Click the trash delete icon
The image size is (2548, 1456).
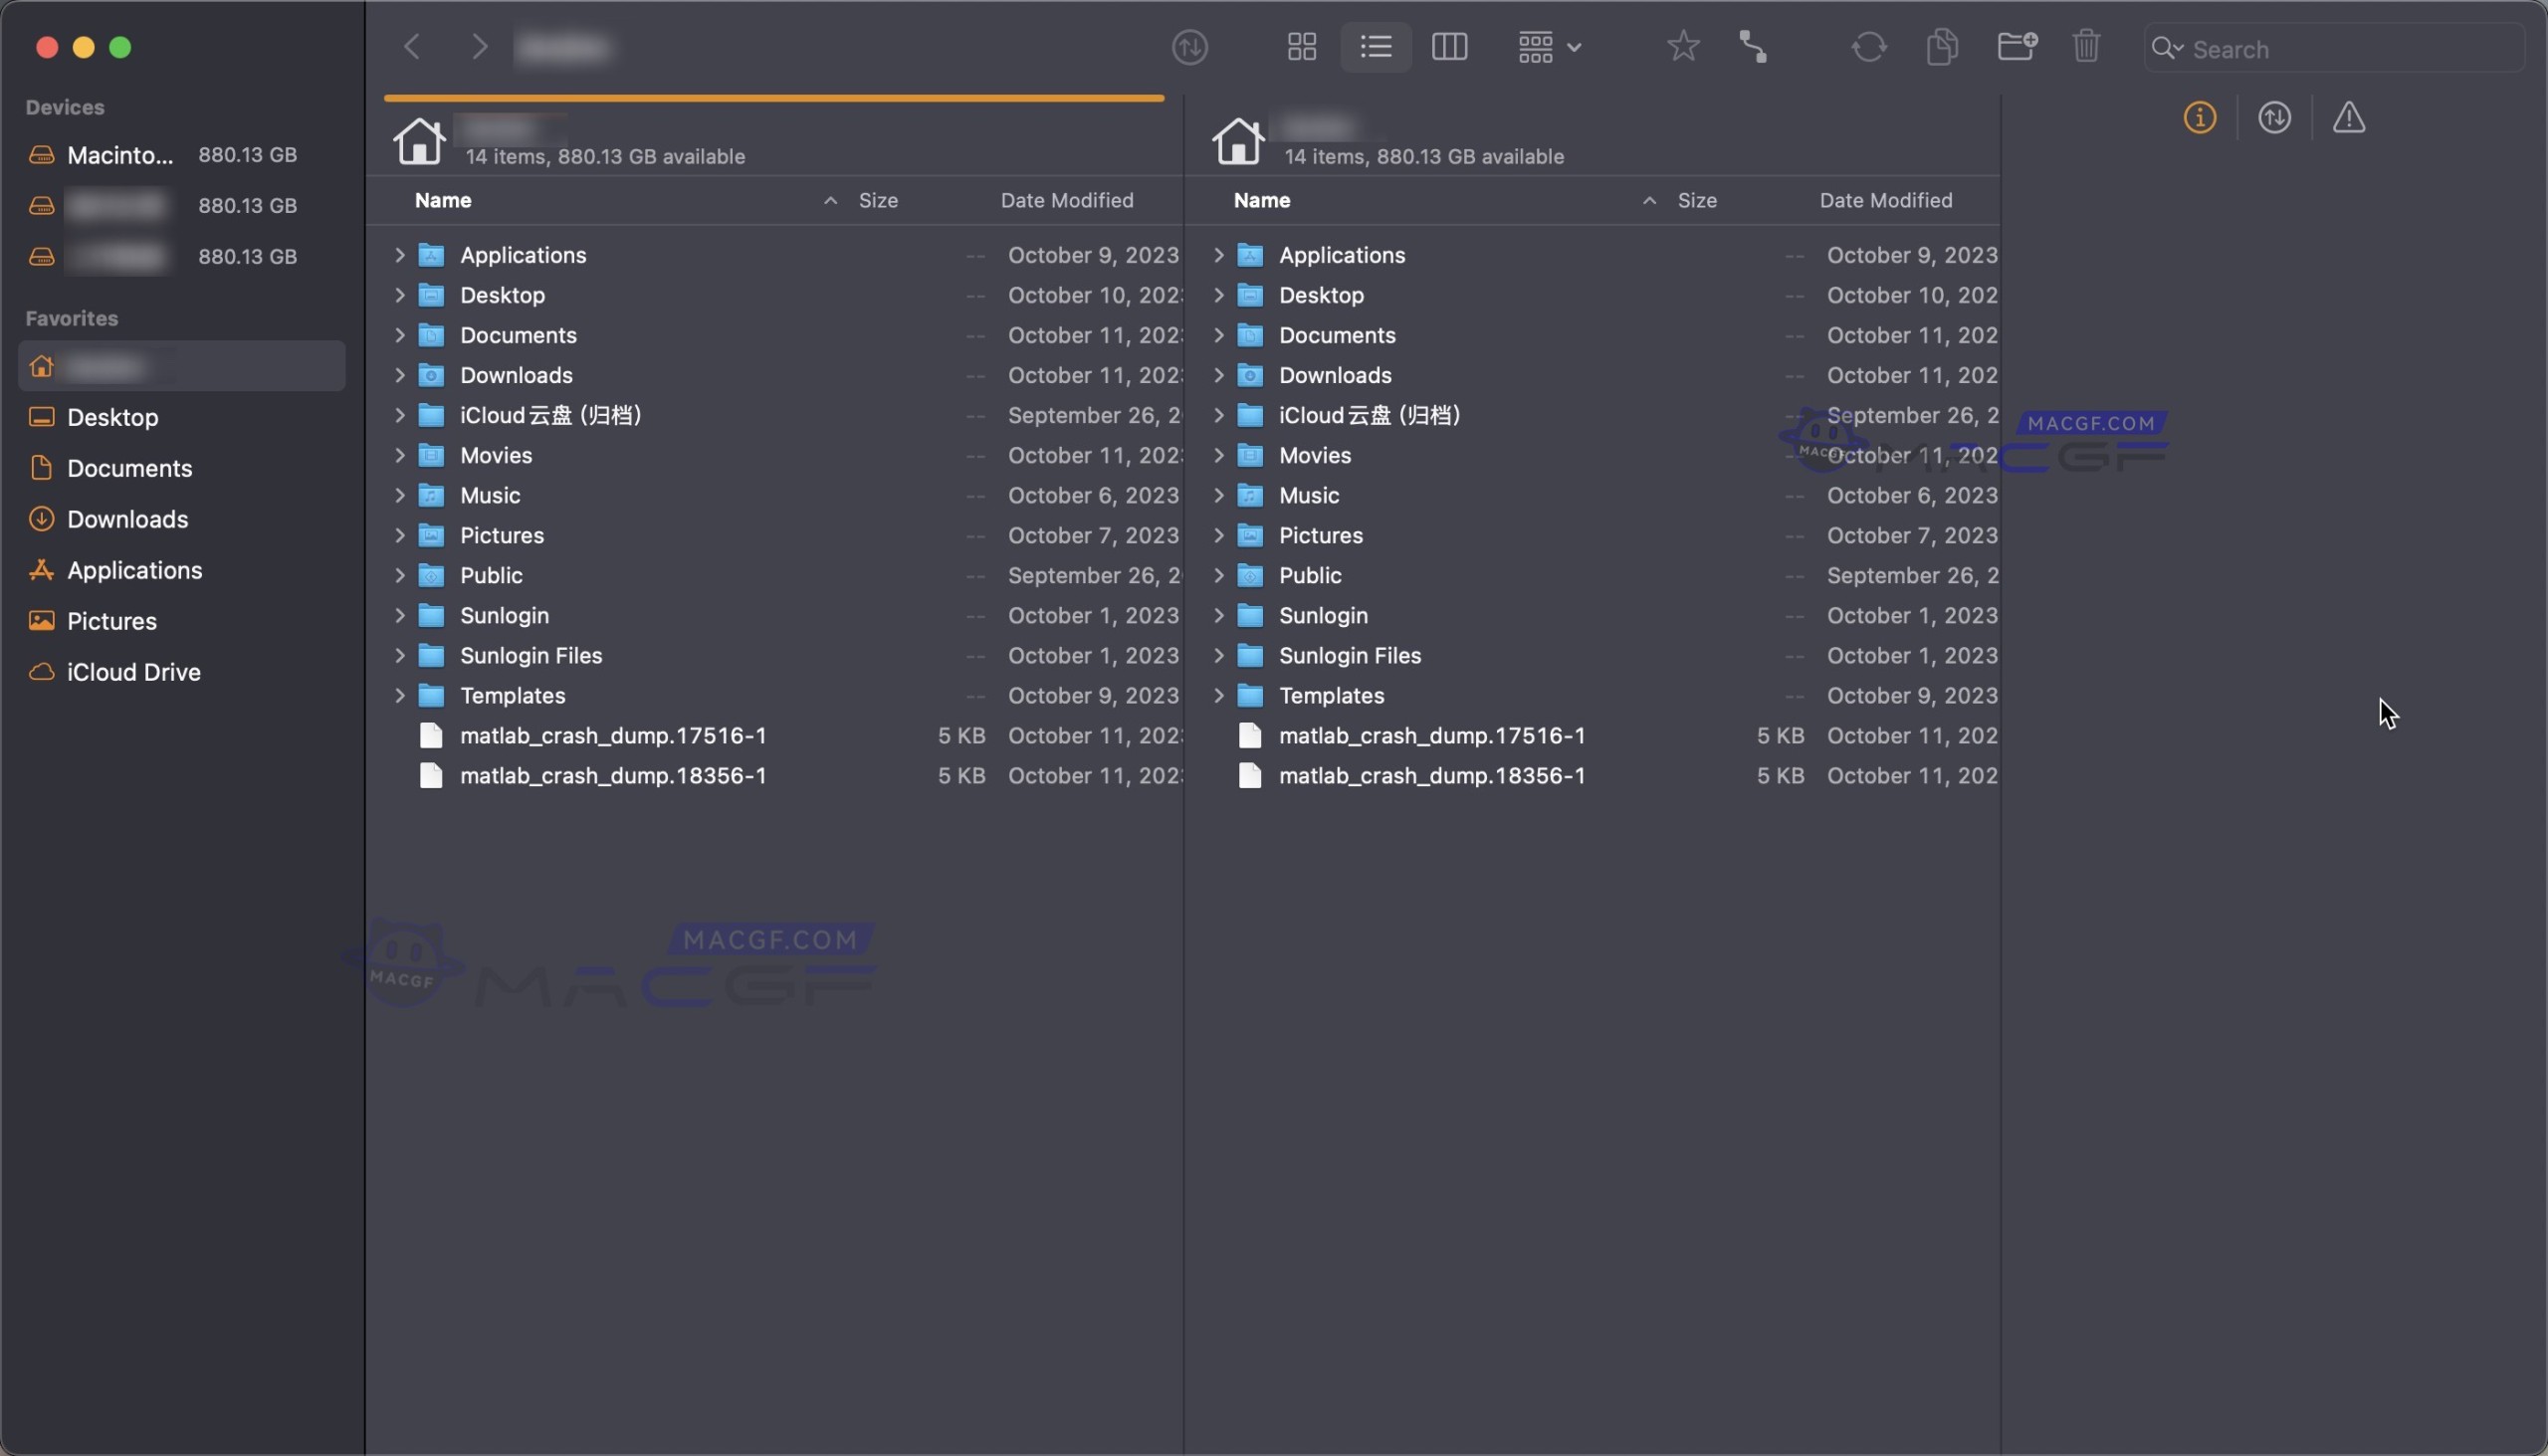2086,47
